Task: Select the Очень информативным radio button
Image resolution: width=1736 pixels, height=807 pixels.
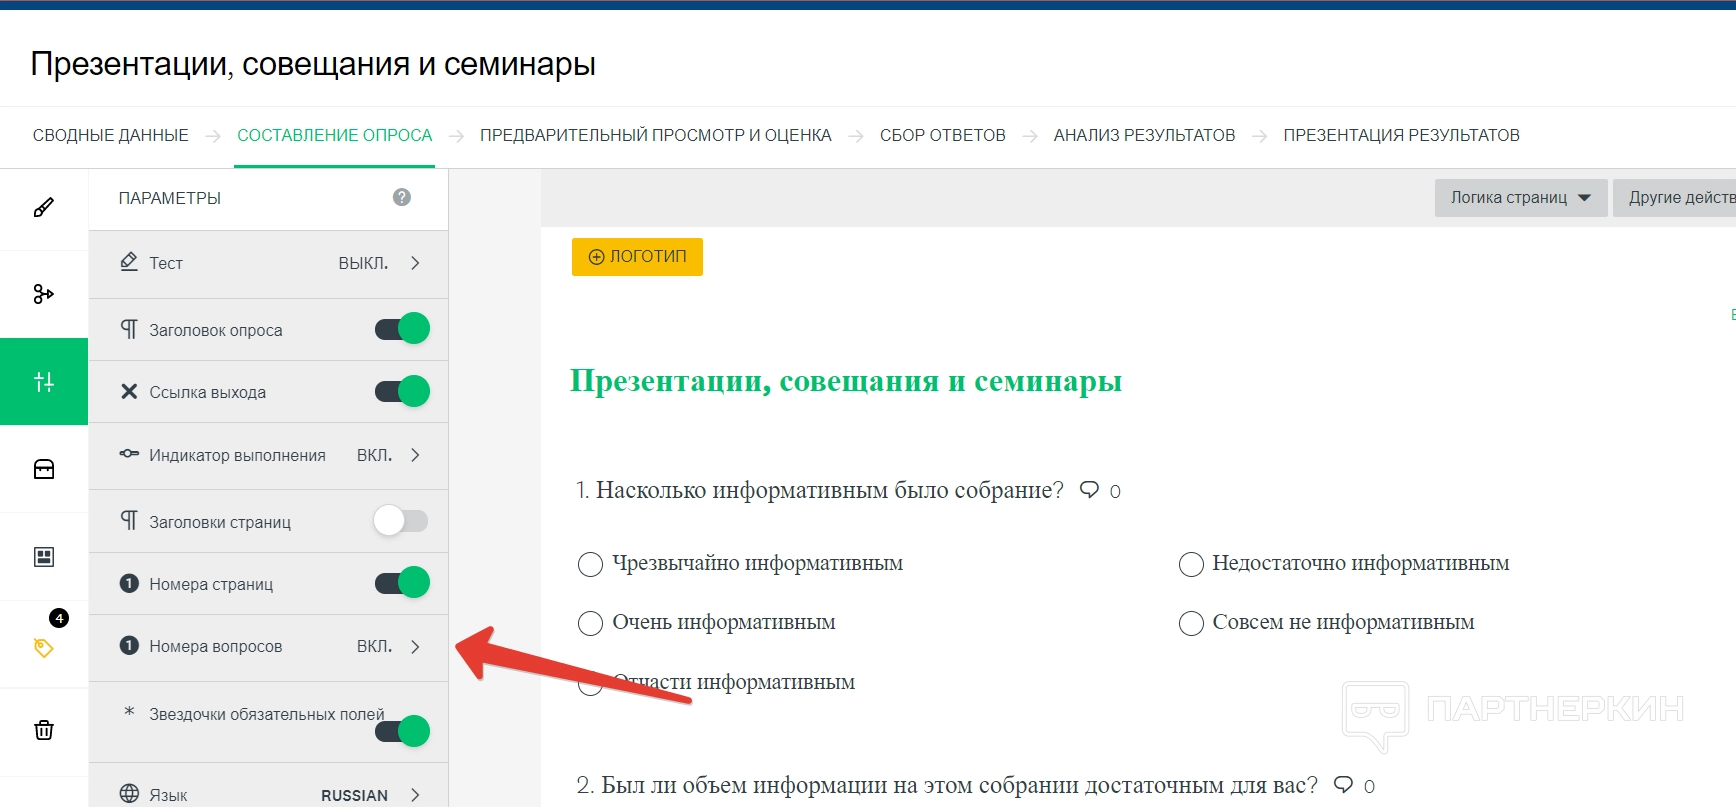Action: (590, 623)
